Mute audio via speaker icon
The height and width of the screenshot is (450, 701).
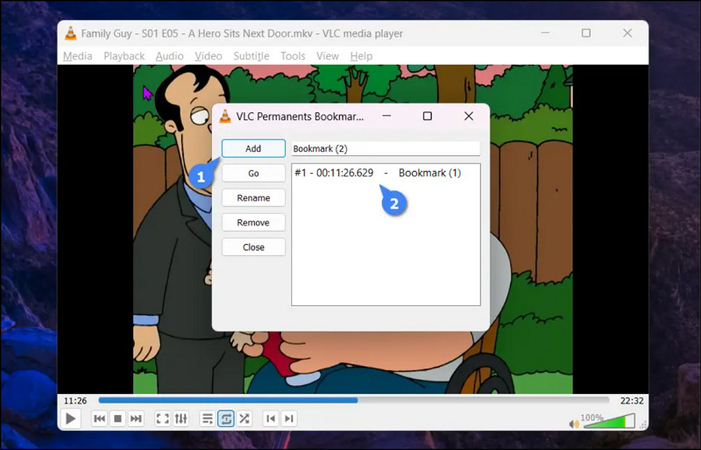point(574,424)
